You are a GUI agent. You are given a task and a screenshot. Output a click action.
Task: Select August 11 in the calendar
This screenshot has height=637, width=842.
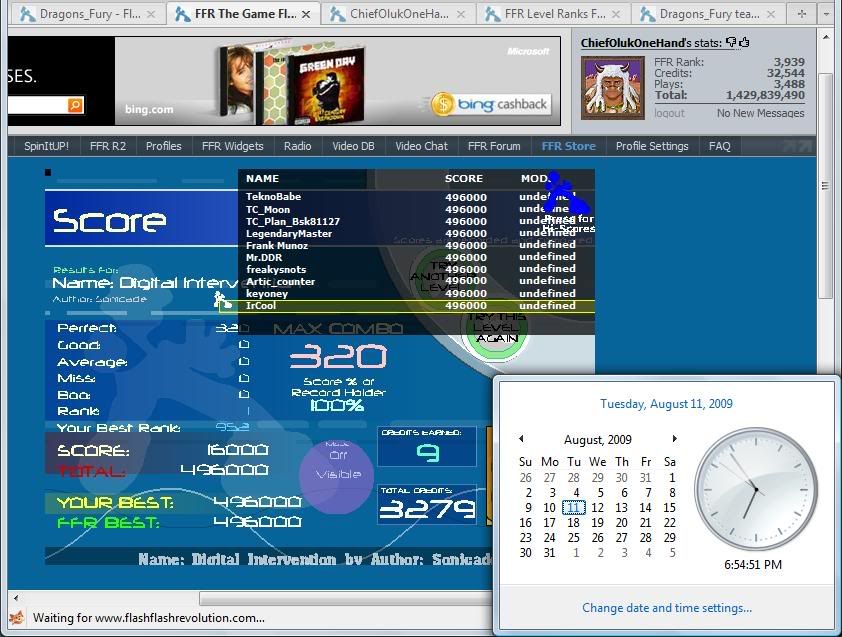(573, 507)
